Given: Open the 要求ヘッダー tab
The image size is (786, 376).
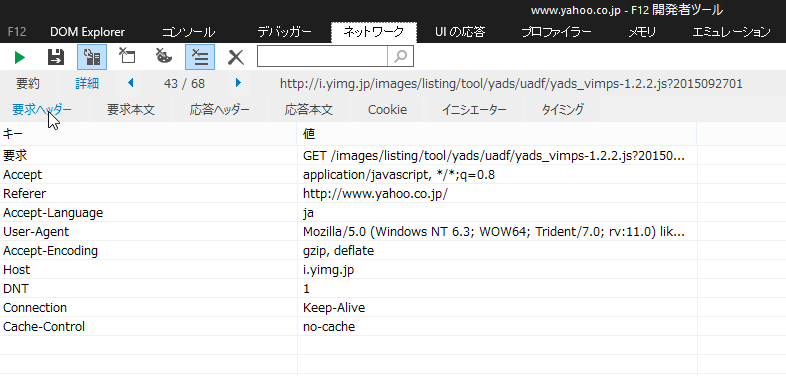Looking at the screenshot, I should [42, 110].
